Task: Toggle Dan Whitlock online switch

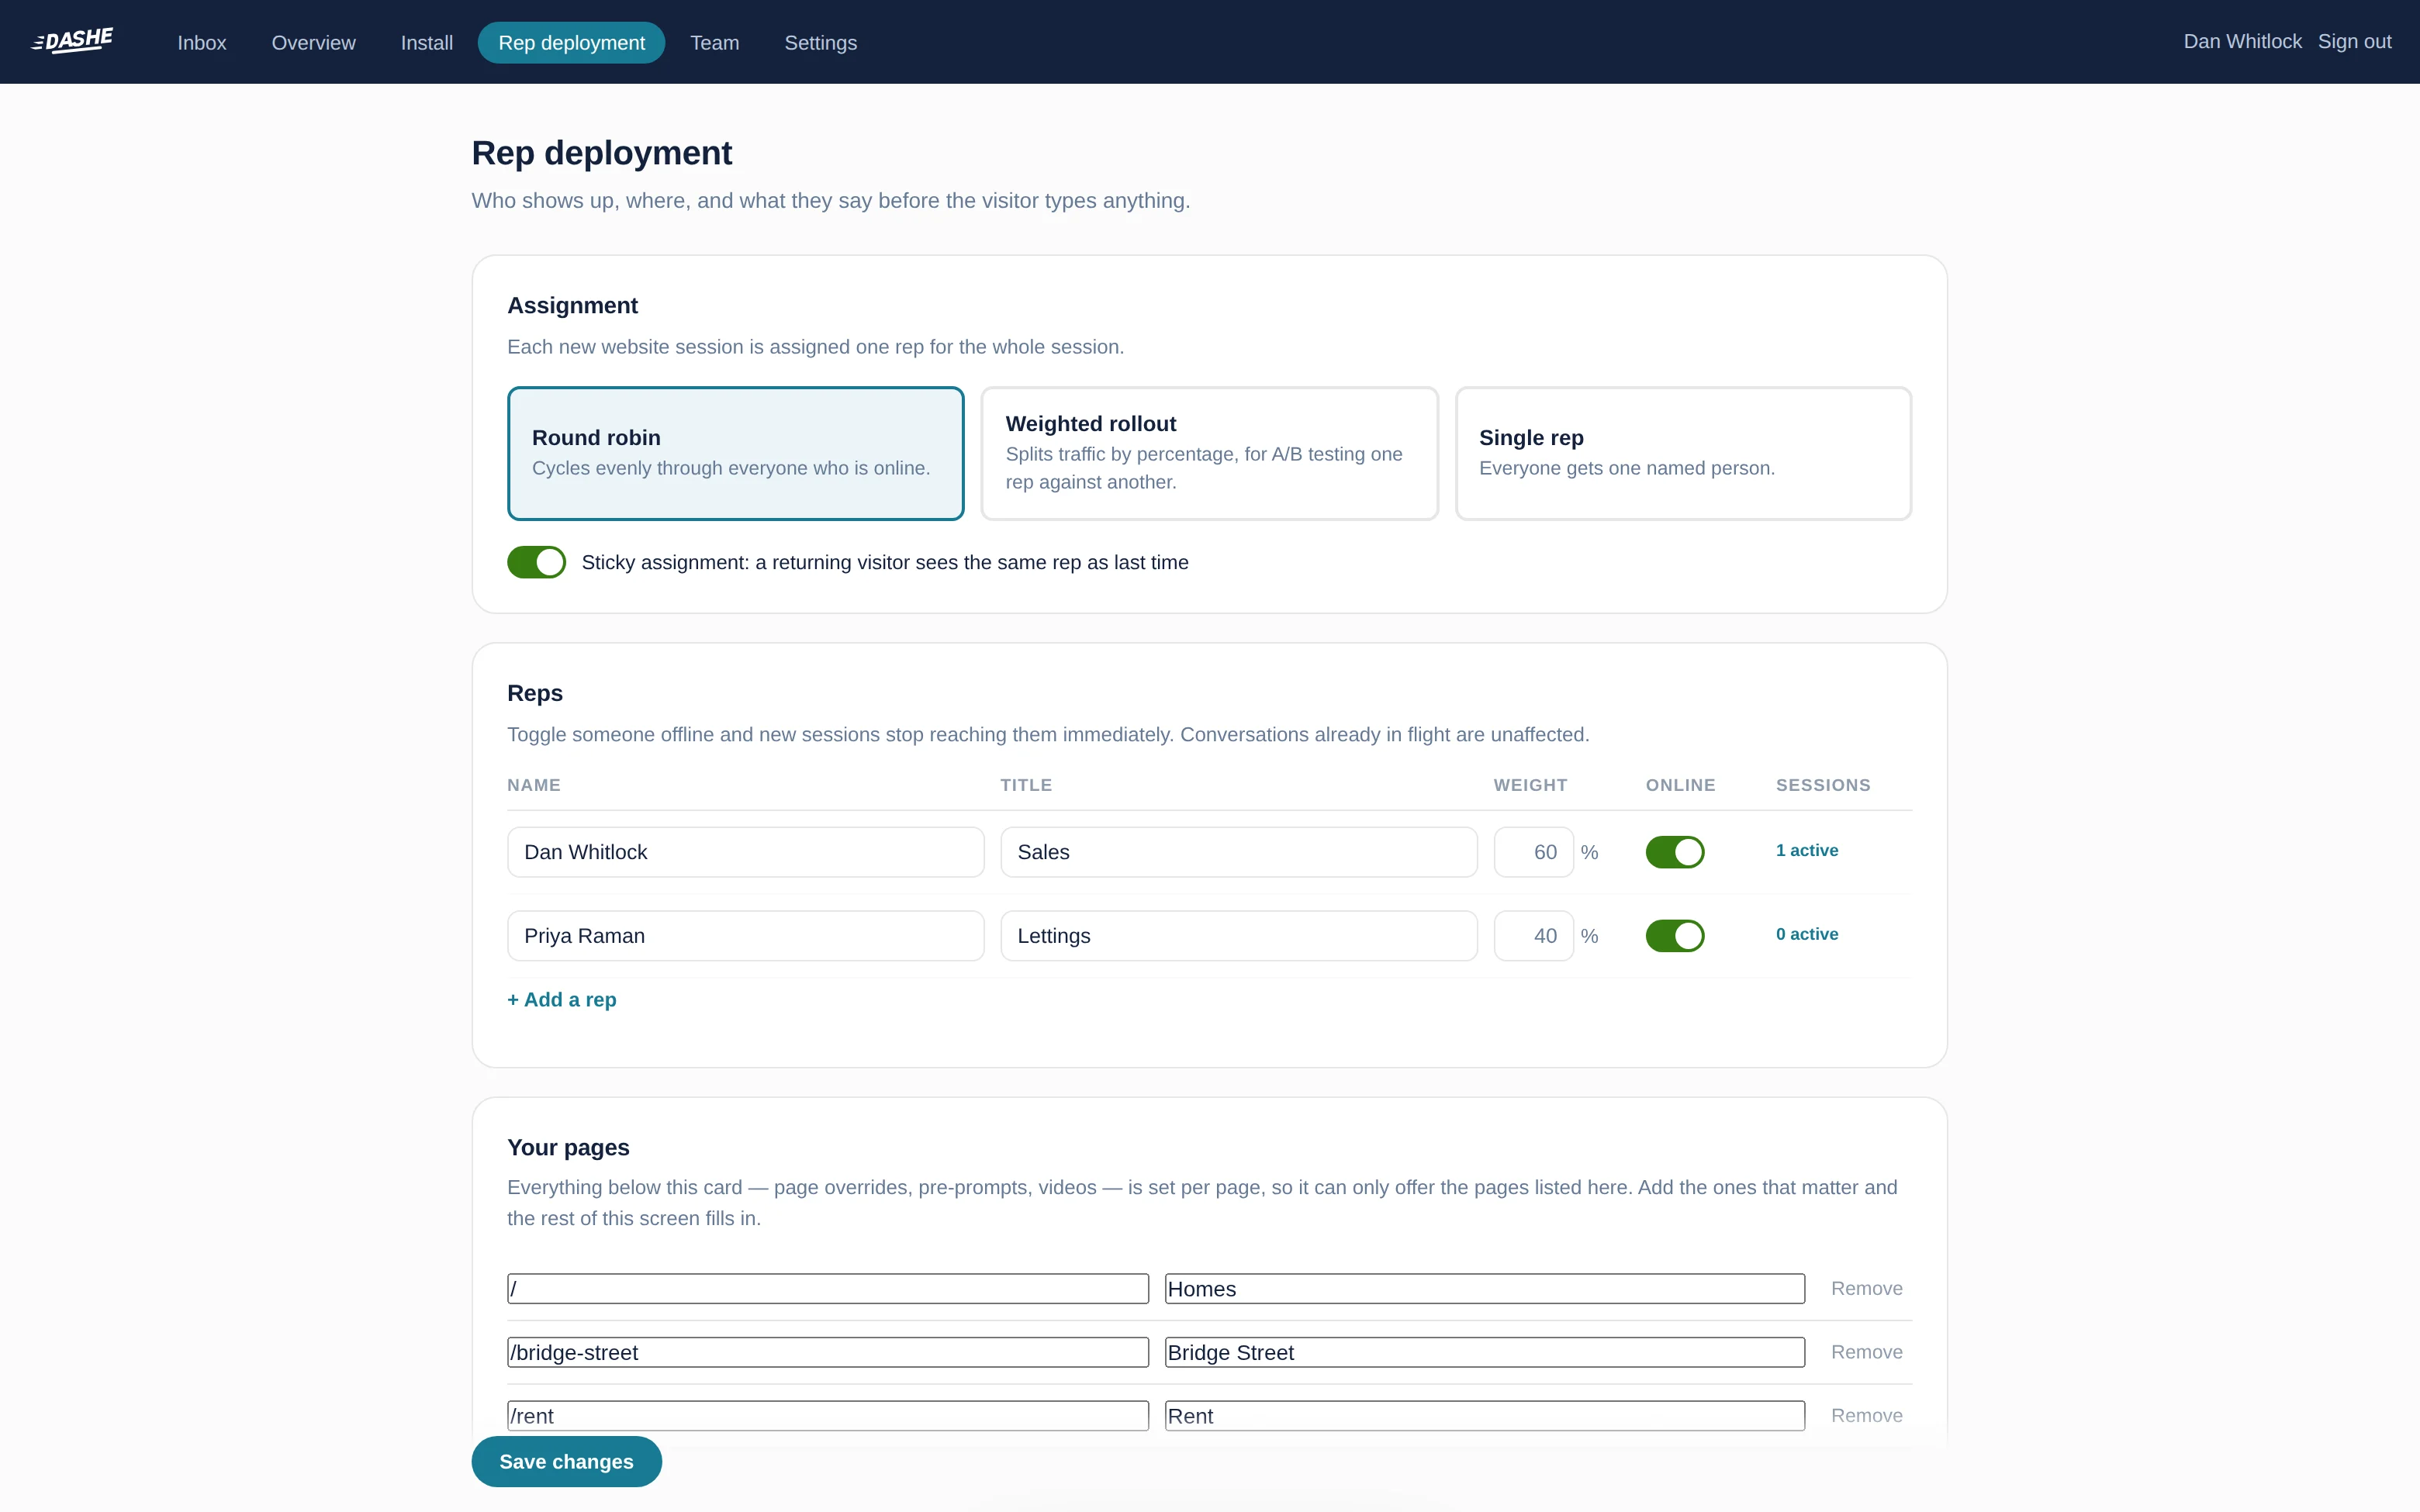Action: click(x=1675, y=852)
